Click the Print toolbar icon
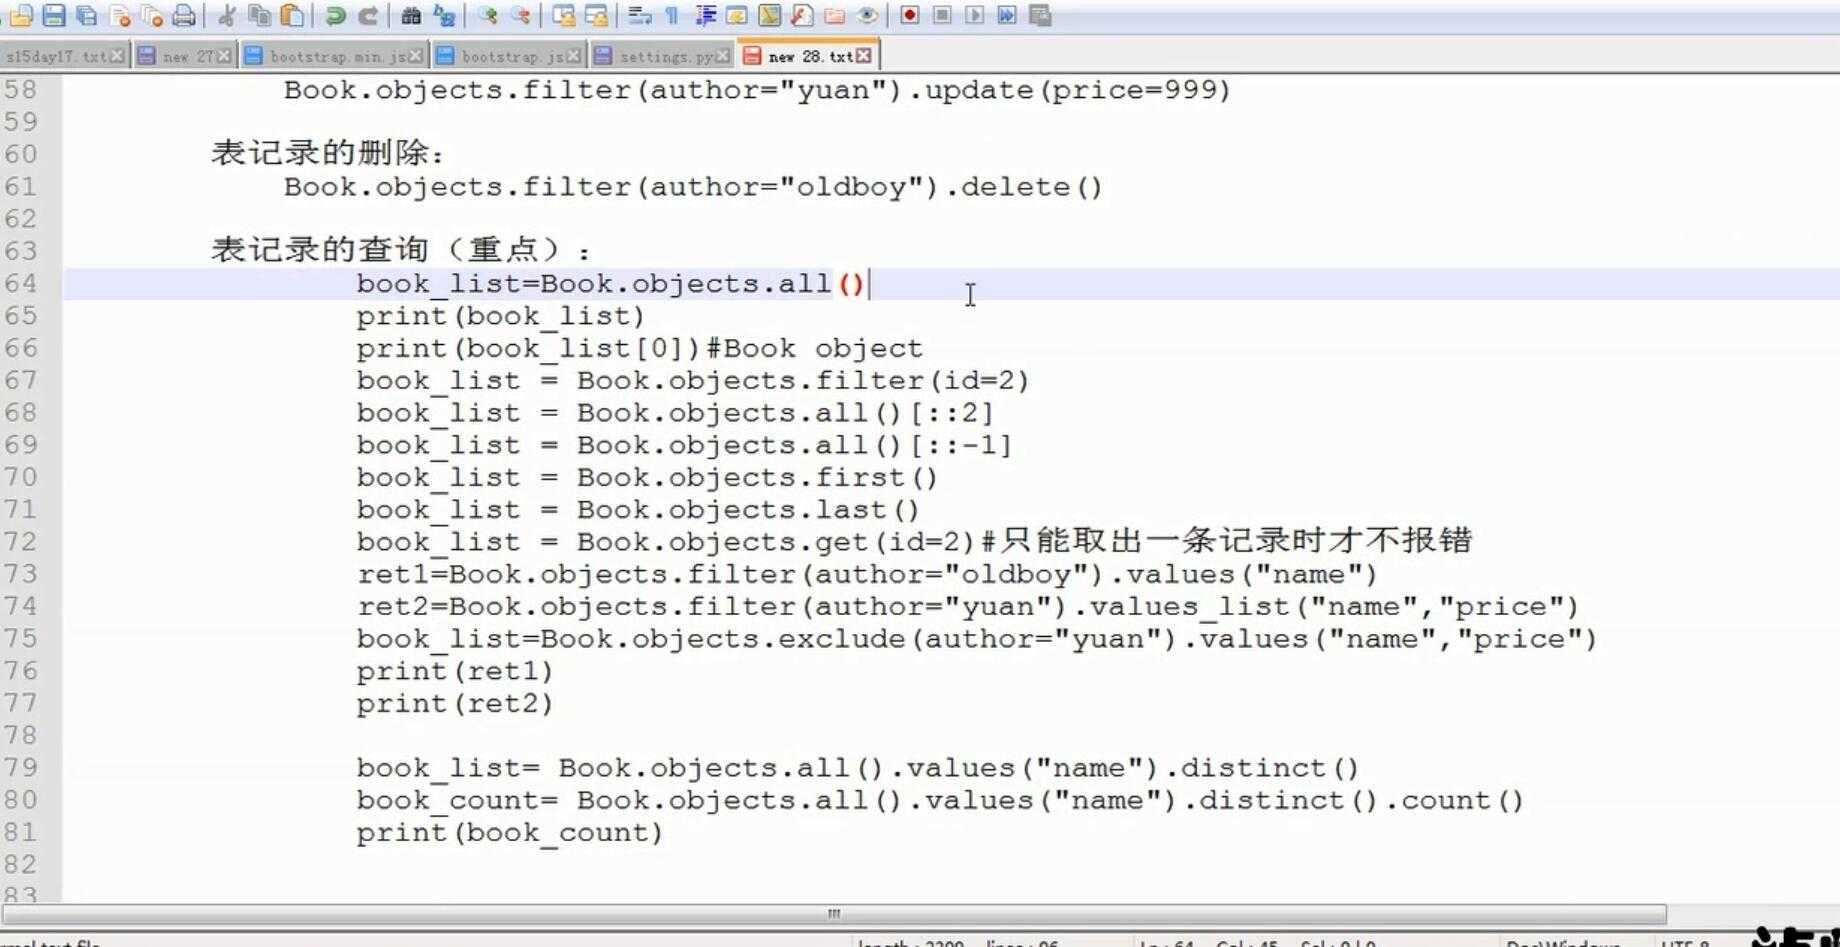1840x947 pixels. 184,15
